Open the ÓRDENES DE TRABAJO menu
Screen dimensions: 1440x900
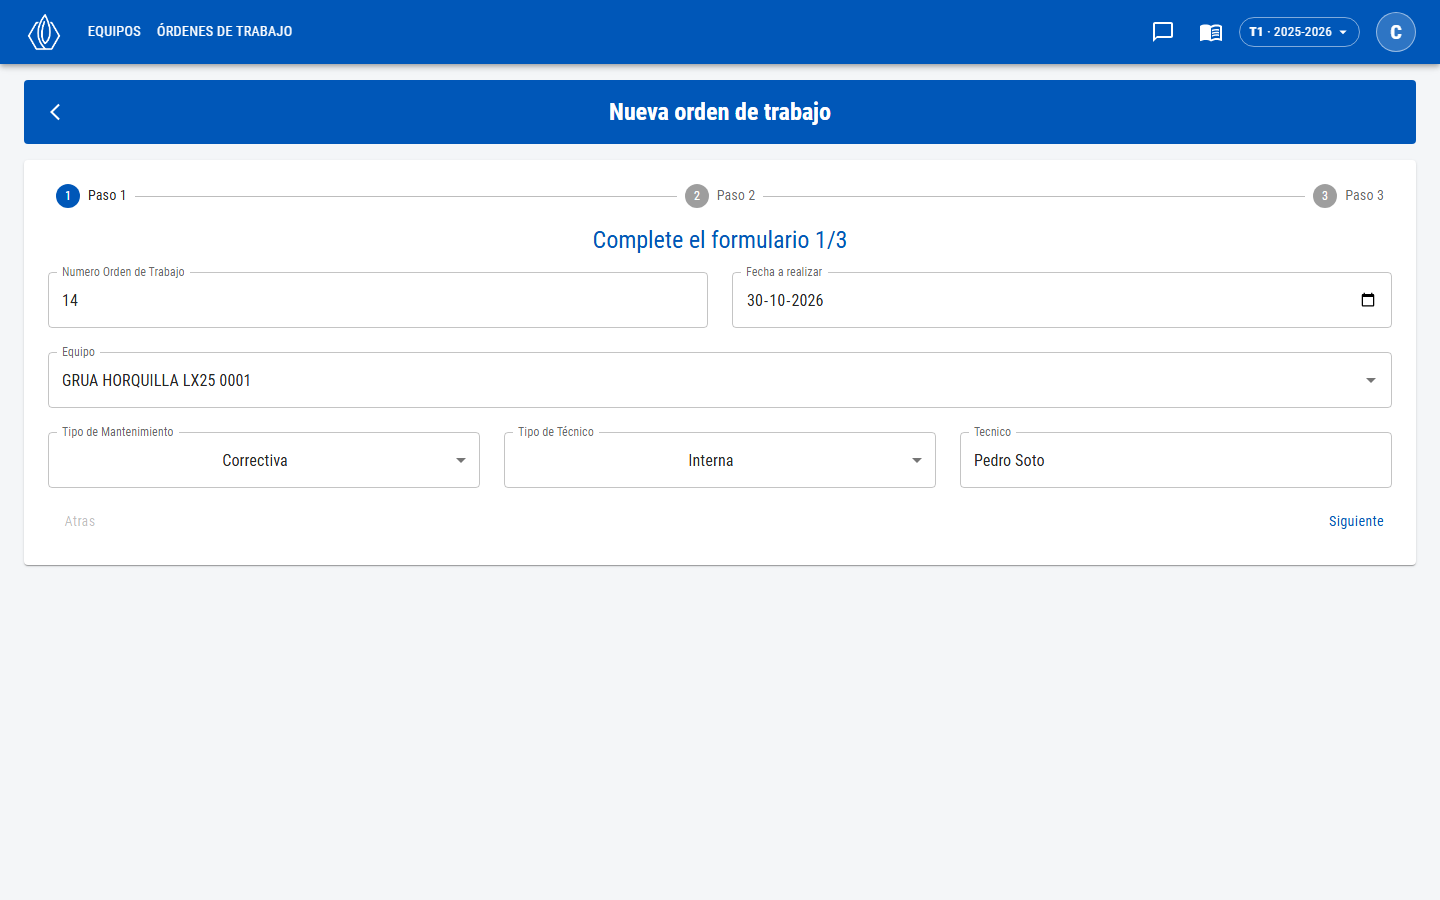click(225, 32)
